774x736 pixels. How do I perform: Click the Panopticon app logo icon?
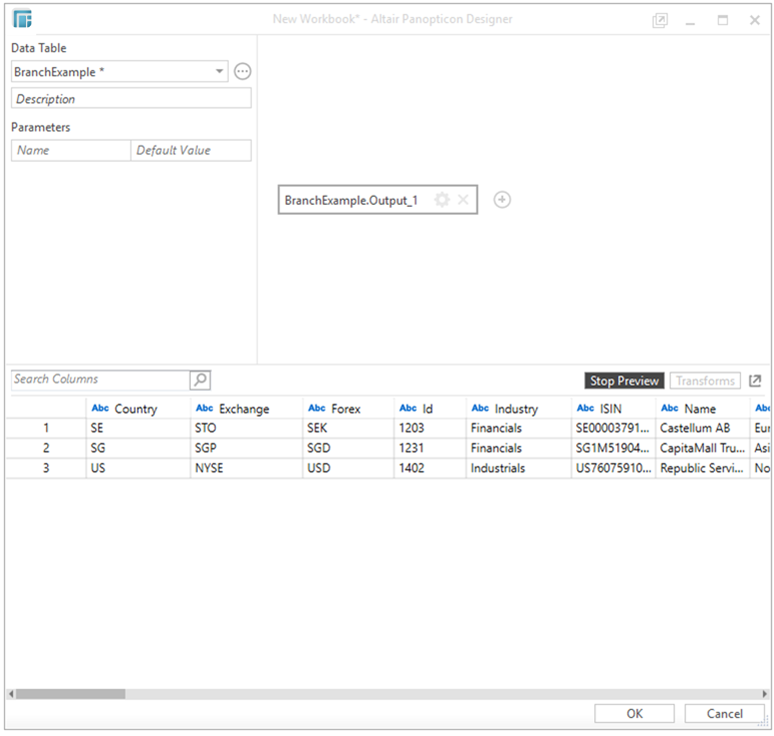(x=23, y=20)
